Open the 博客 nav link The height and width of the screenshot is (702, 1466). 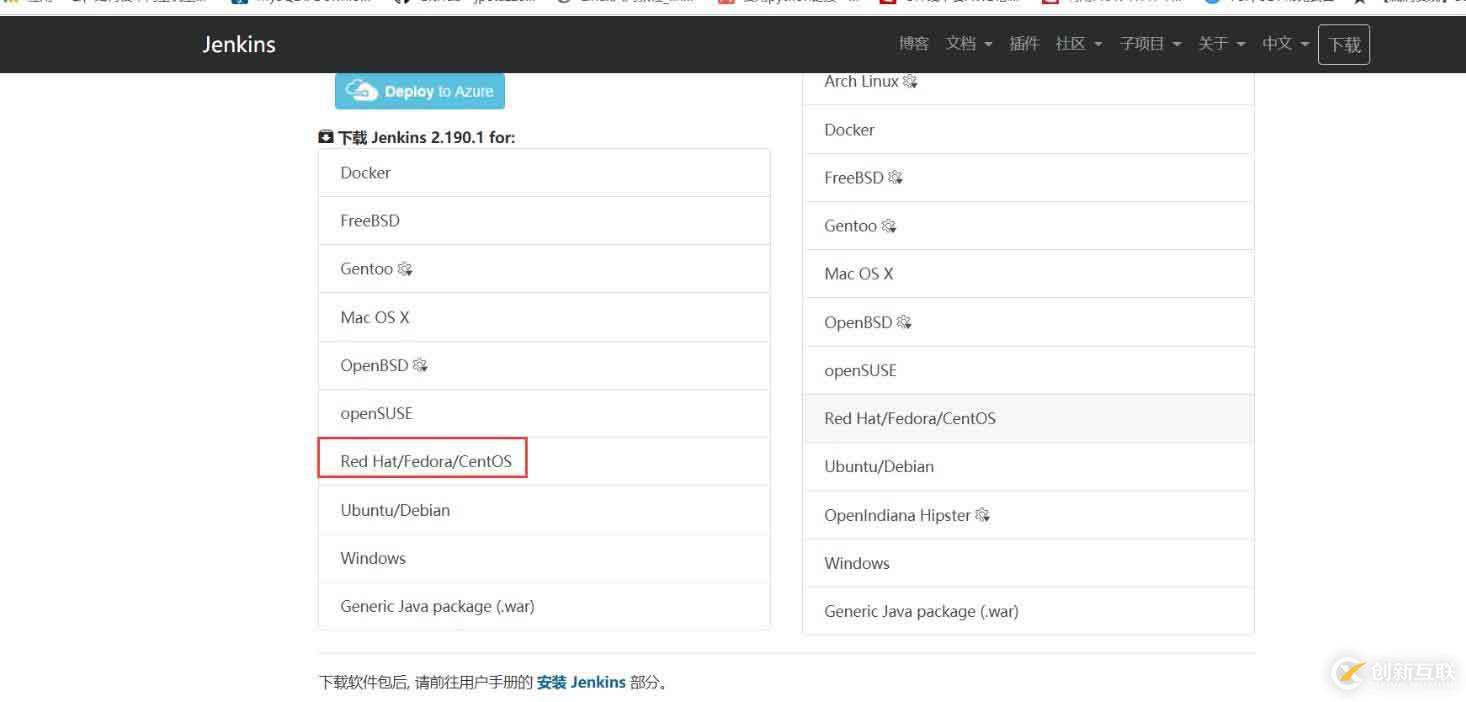pyautogui.click(x=913, y=44)
